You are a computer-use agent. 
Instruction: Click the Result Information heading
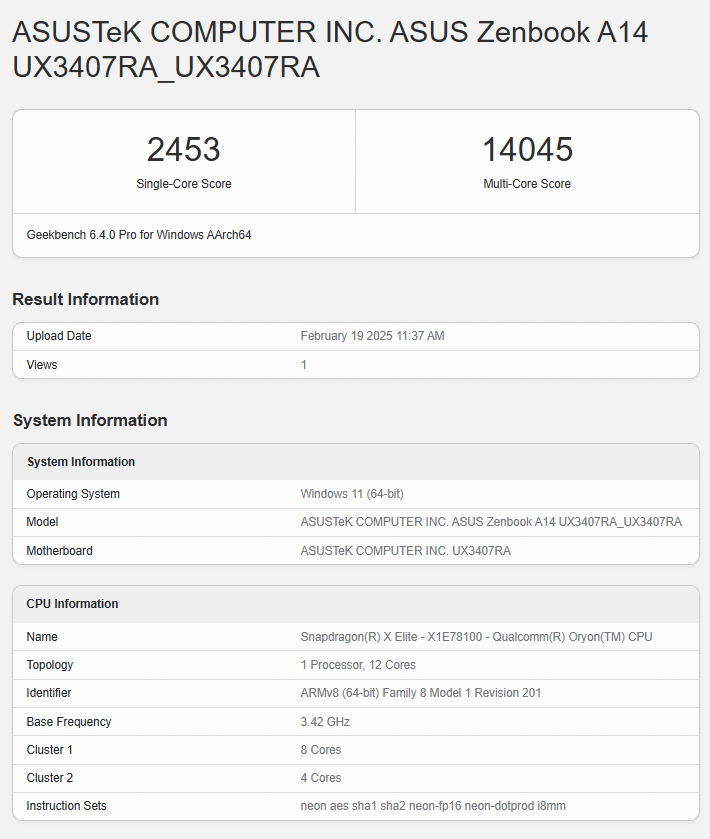pyautogui.click(x=86, y=299)
